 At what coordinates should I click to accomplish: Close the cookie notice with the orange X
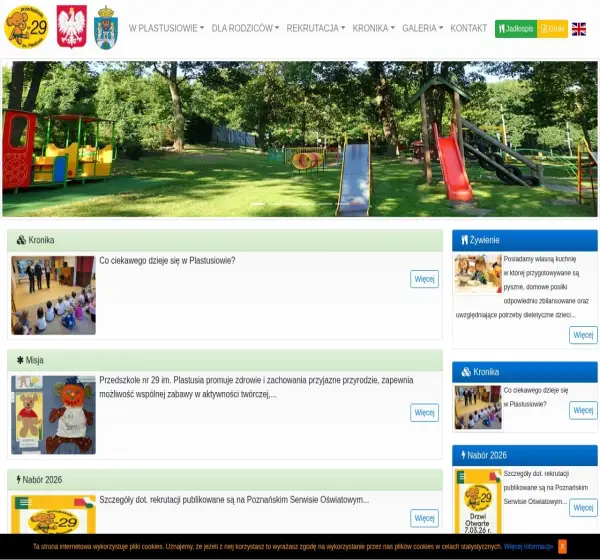[562, 546]
